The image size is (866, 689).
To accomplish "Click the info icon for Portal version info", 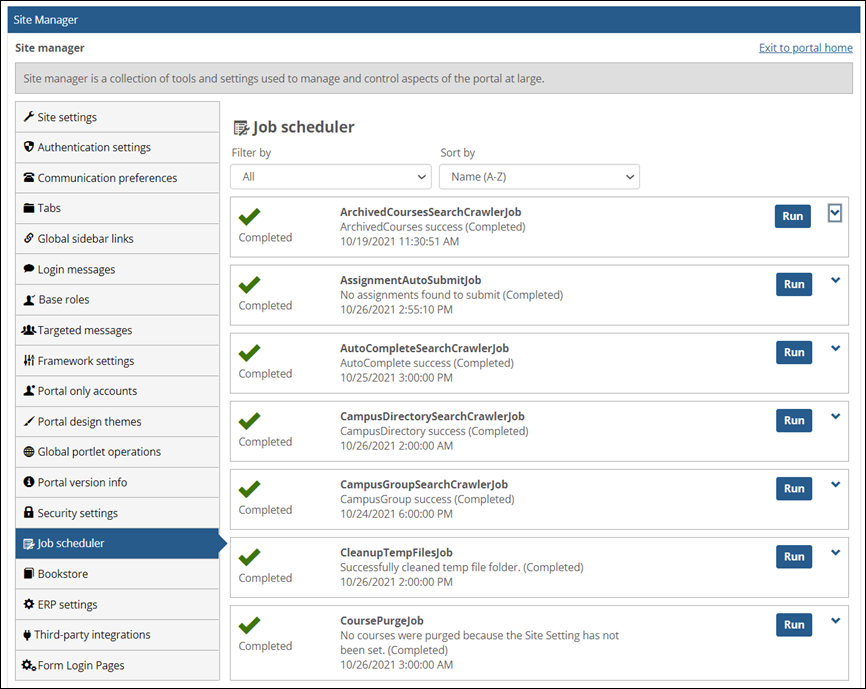I will [29, 482].
